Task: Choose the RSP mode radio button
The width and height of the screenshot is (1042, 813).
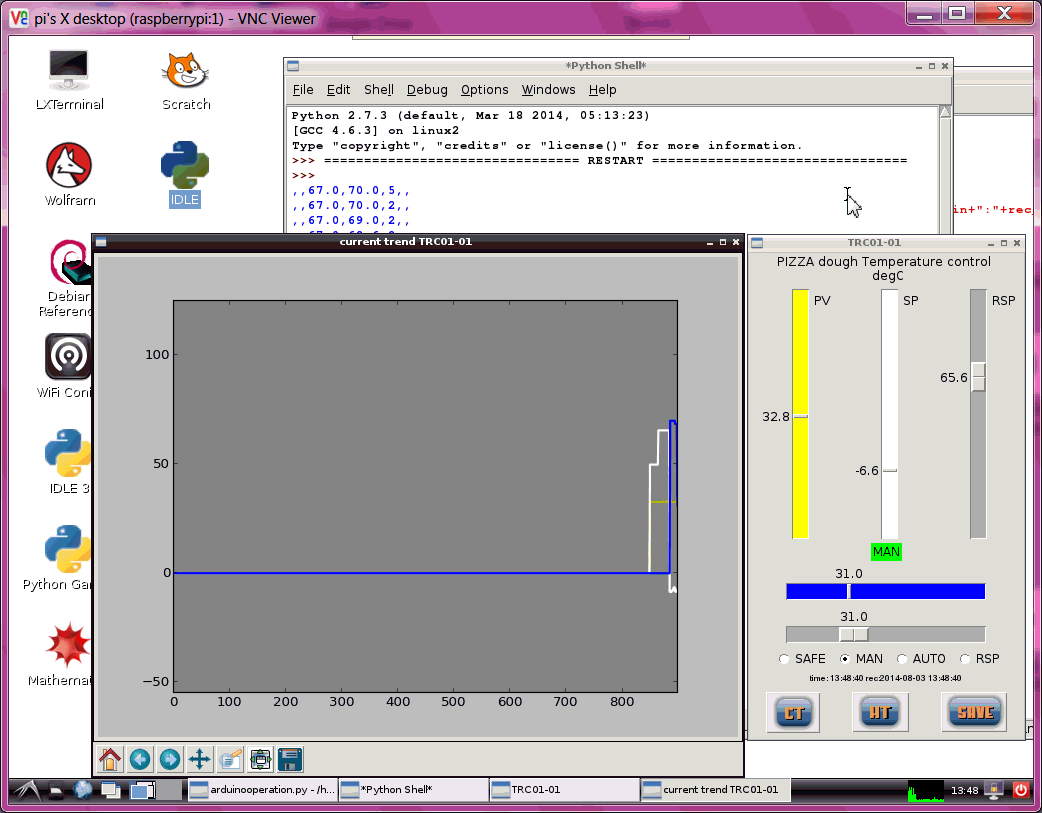Action: (966, 659)
